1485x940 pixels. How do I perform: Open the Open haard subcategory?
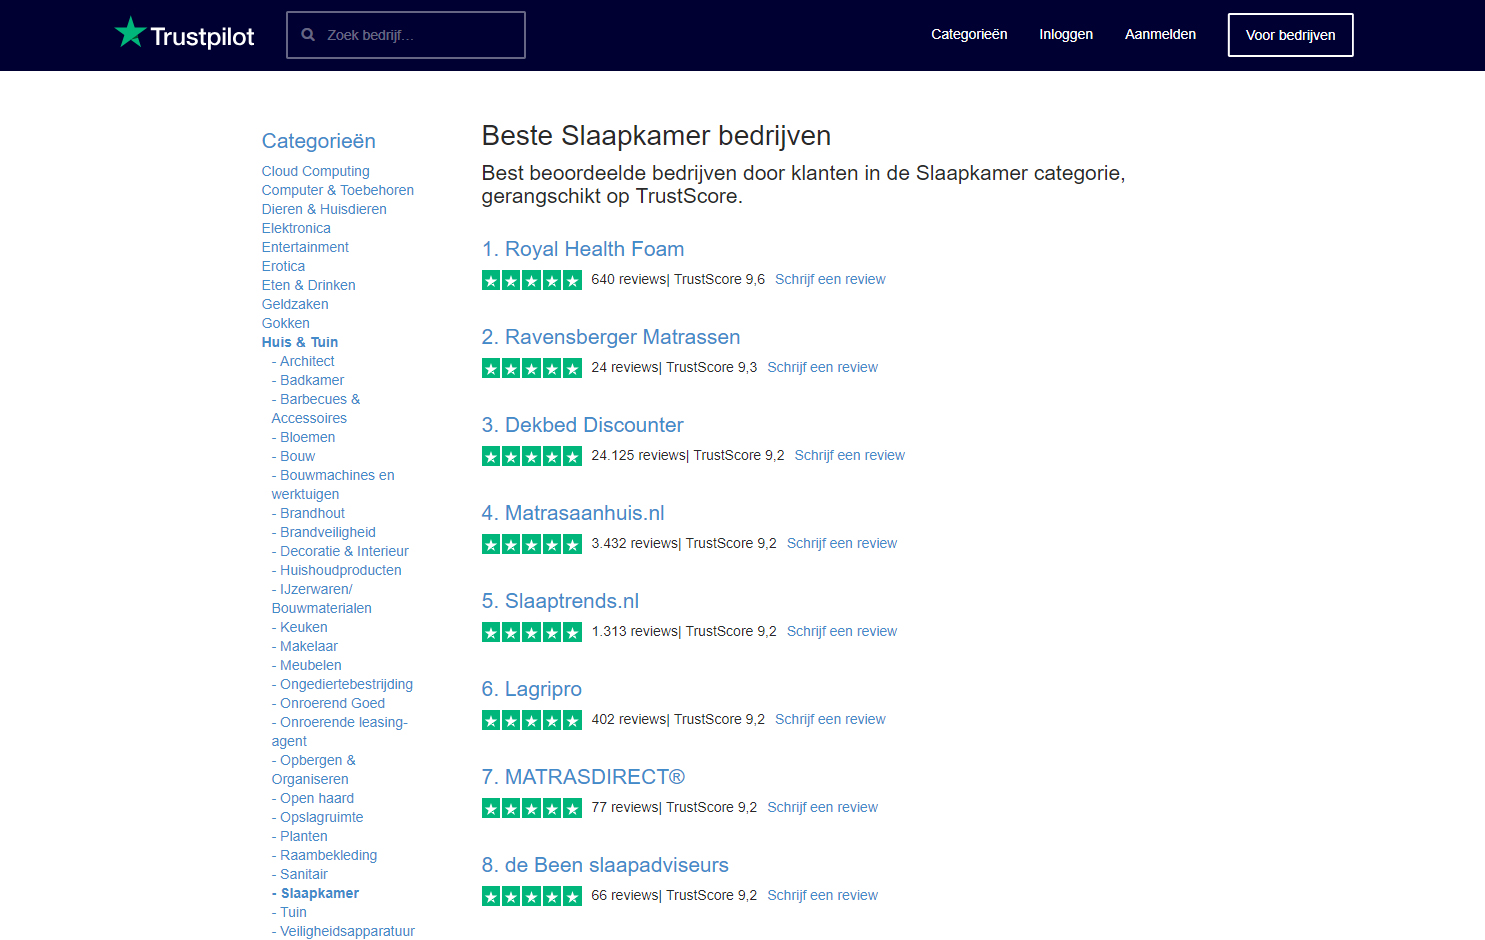pos(313,798)
